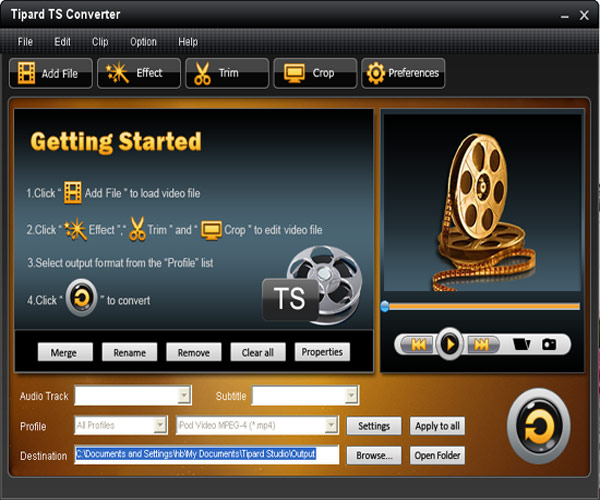This screenshot has height=500, width=600.
Task: Click the orange preview progress bar
Action: [x=484, y=306]
